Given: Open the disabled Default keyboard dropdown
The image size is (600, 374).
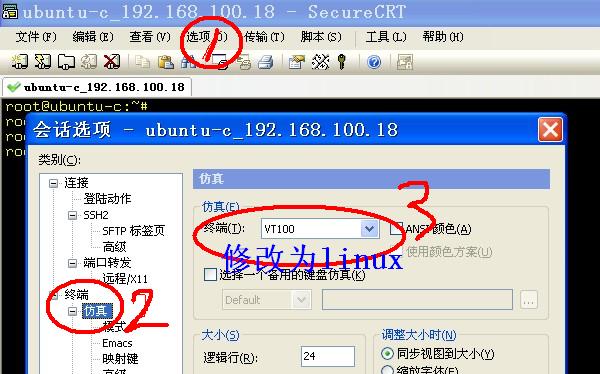Looking at the screenshot, I should (x=301, y=300).
